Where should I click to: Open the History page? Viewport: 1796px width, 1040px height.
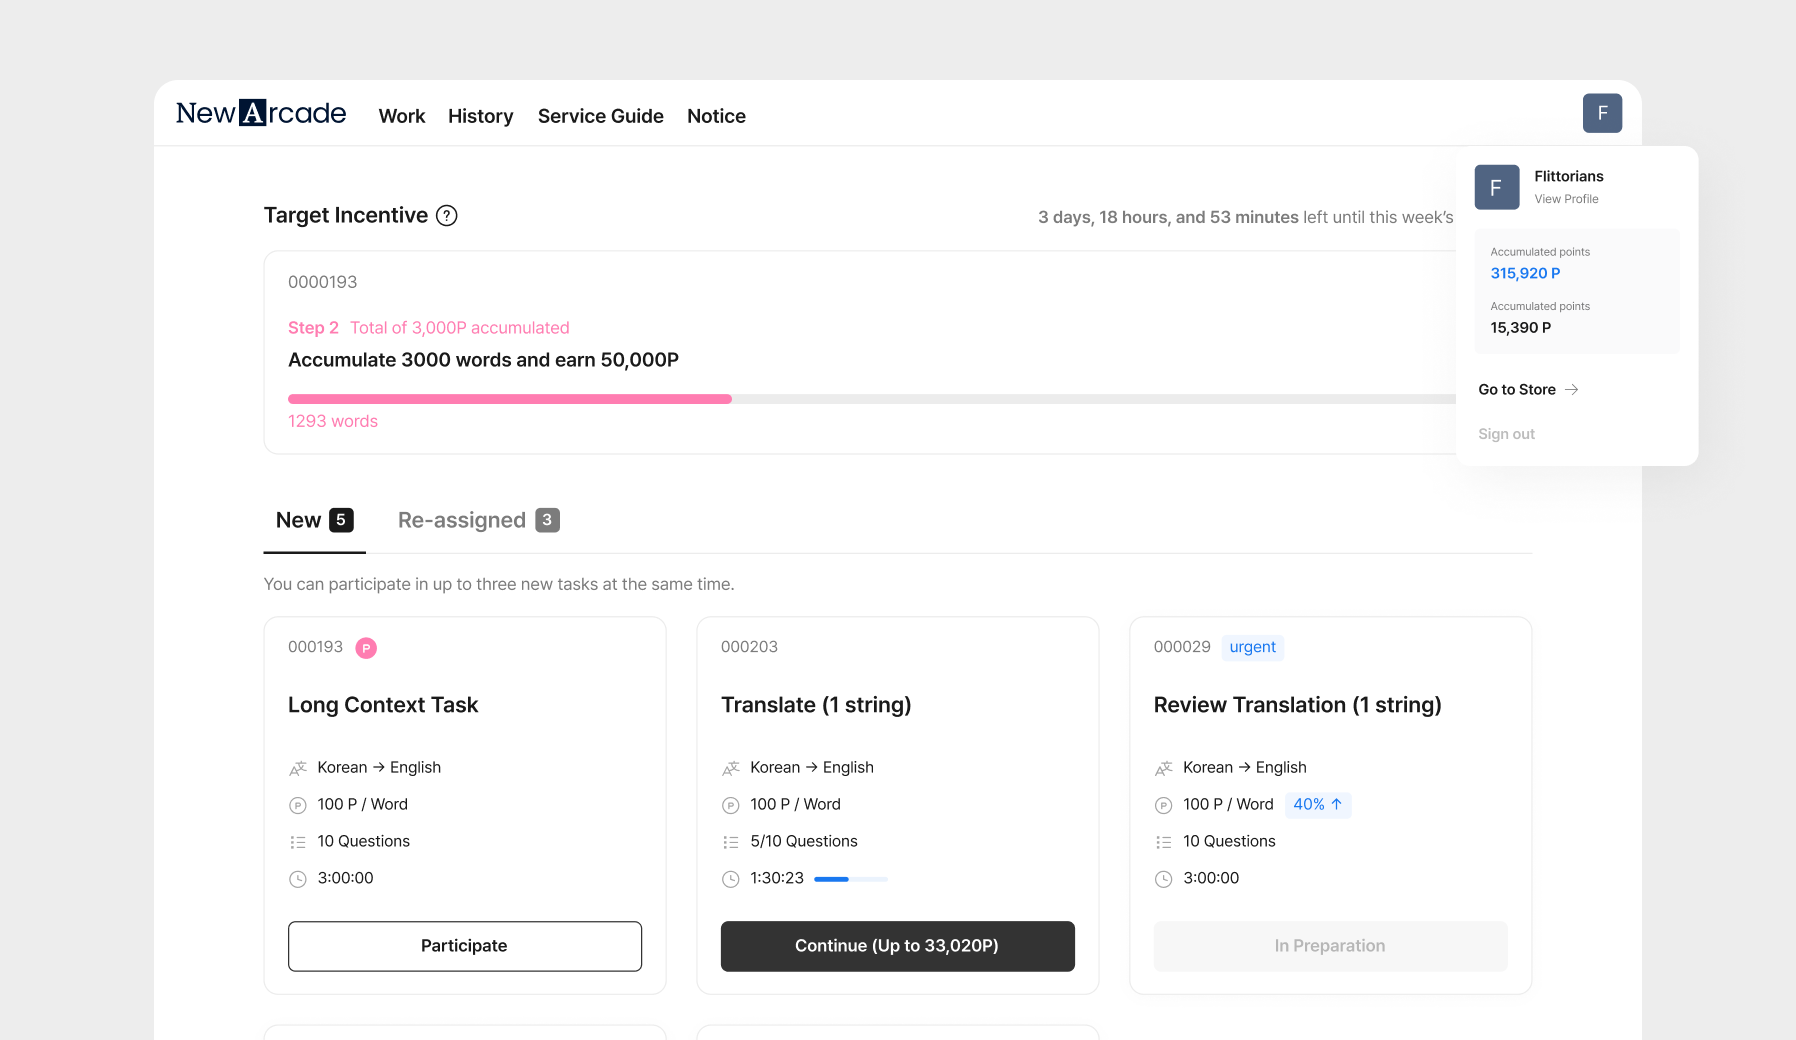(x=480, y=116)
